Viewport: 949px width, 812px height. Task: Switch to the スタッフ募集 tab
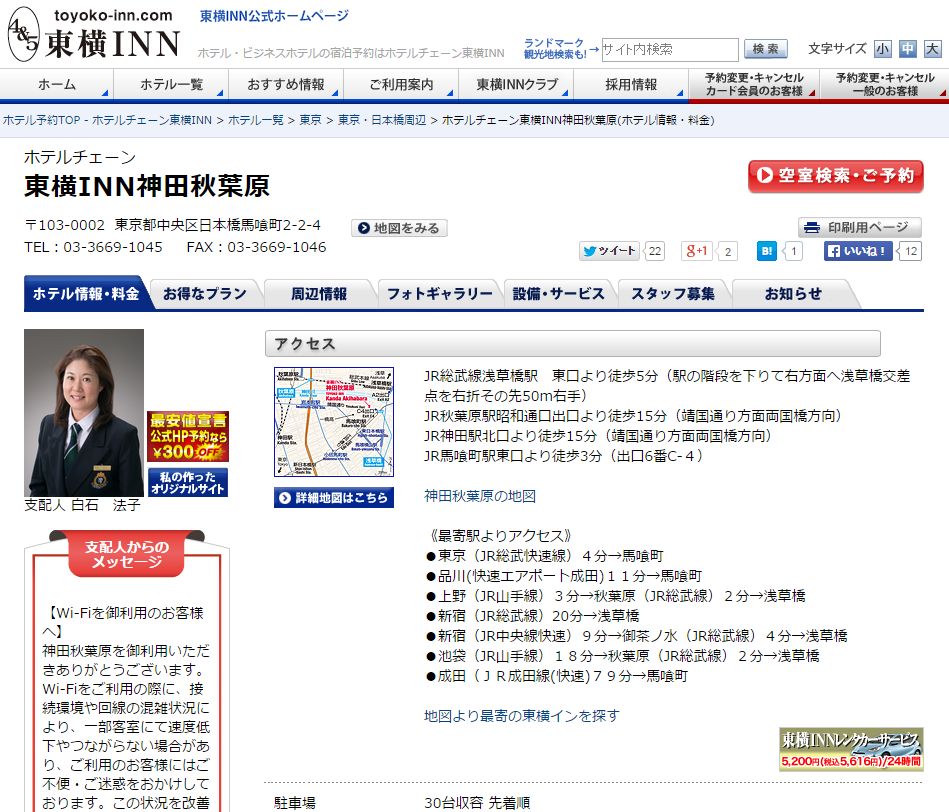(x=673, y=294)
